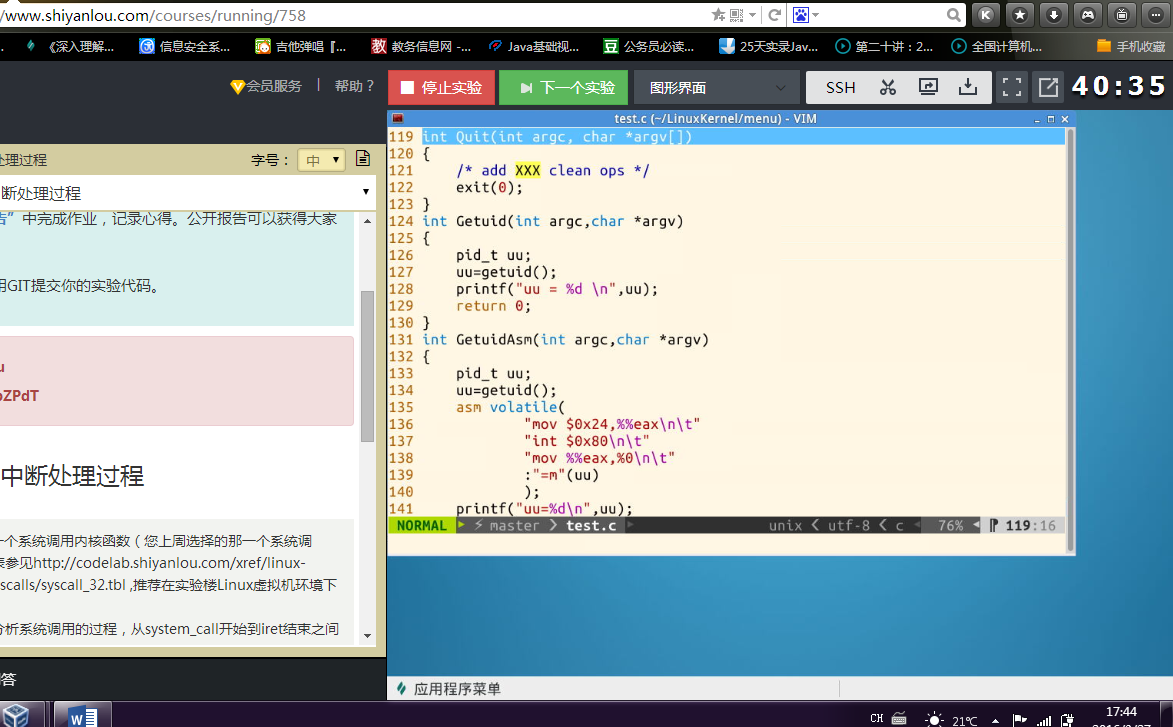The image size is (1173, 727).
Task: Click the VIM window menu icon in title bar
Action: coord(398,118)
